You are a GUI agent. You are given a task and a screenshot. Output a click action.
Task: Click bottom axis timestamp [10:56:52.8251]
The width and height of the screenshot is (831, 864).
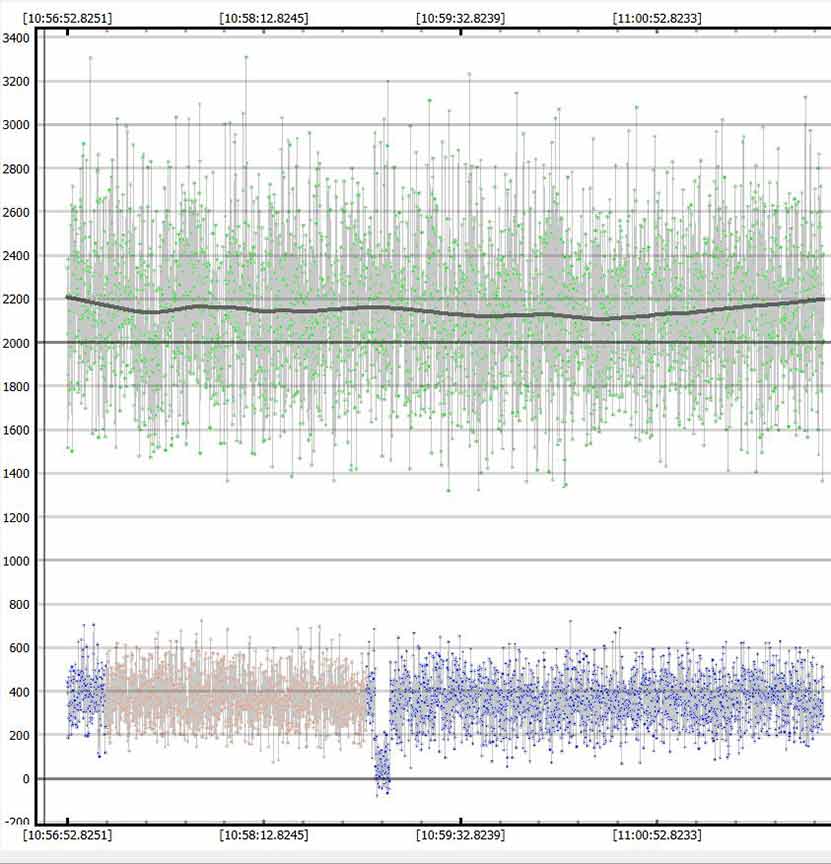67,835
